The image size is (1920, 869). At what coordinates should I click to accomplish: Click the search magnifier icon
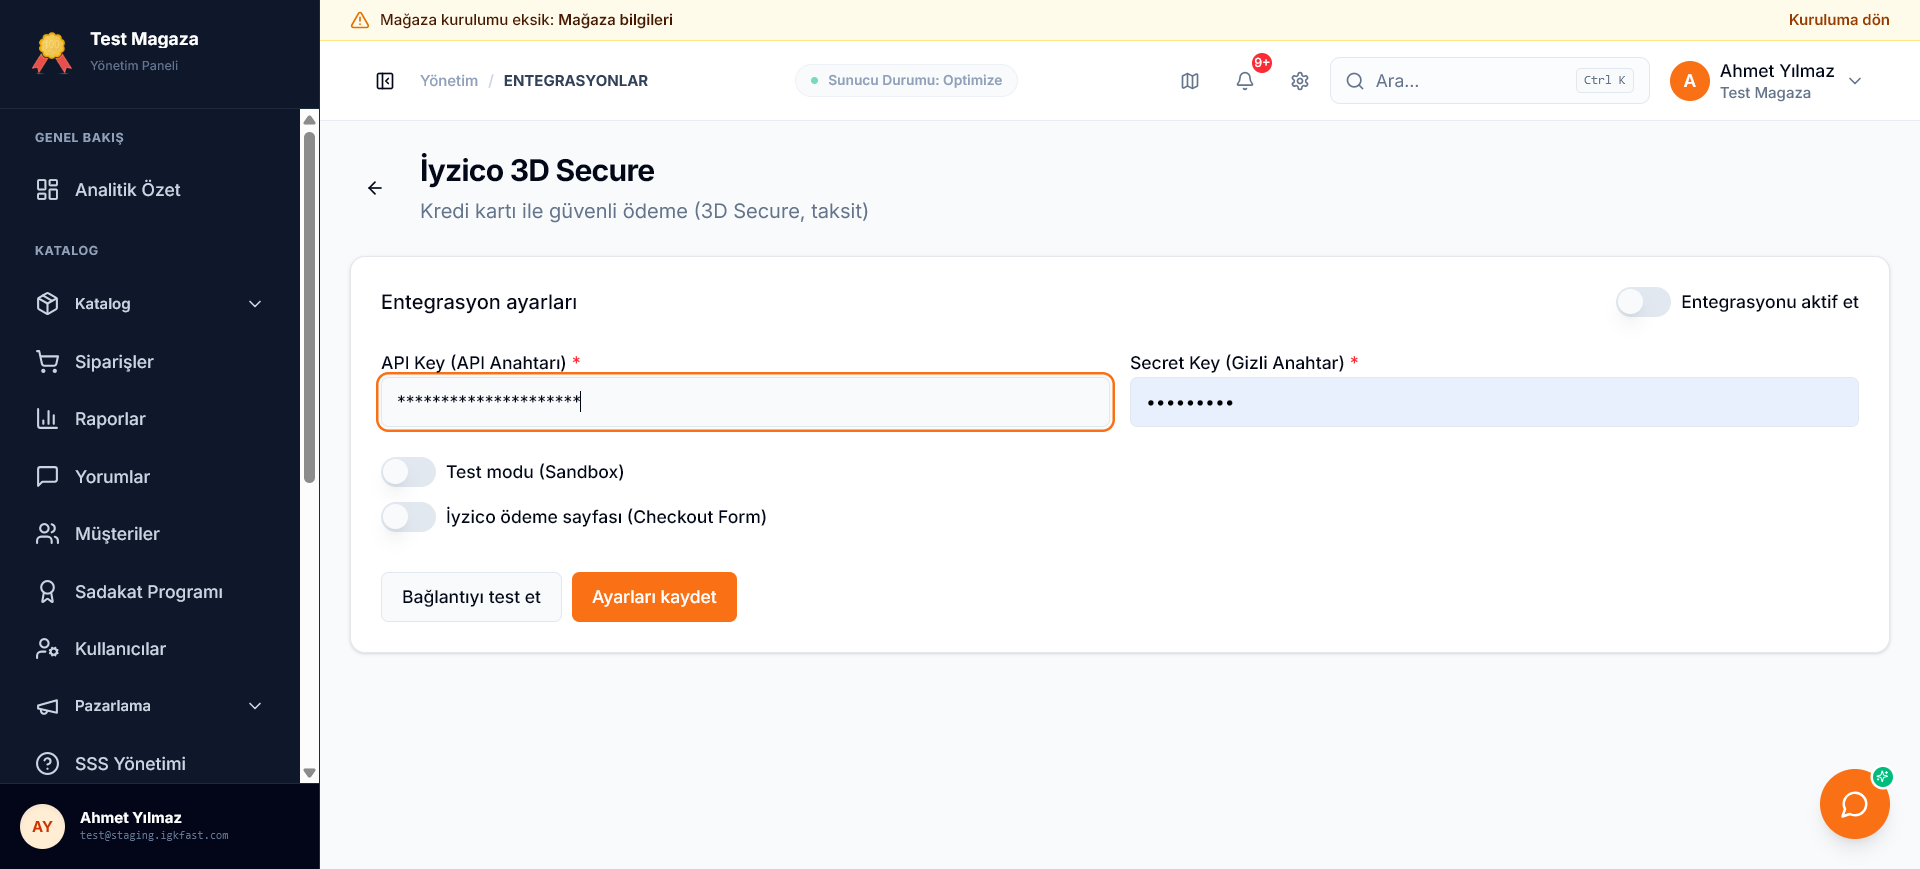click(x=1355, y=81)
